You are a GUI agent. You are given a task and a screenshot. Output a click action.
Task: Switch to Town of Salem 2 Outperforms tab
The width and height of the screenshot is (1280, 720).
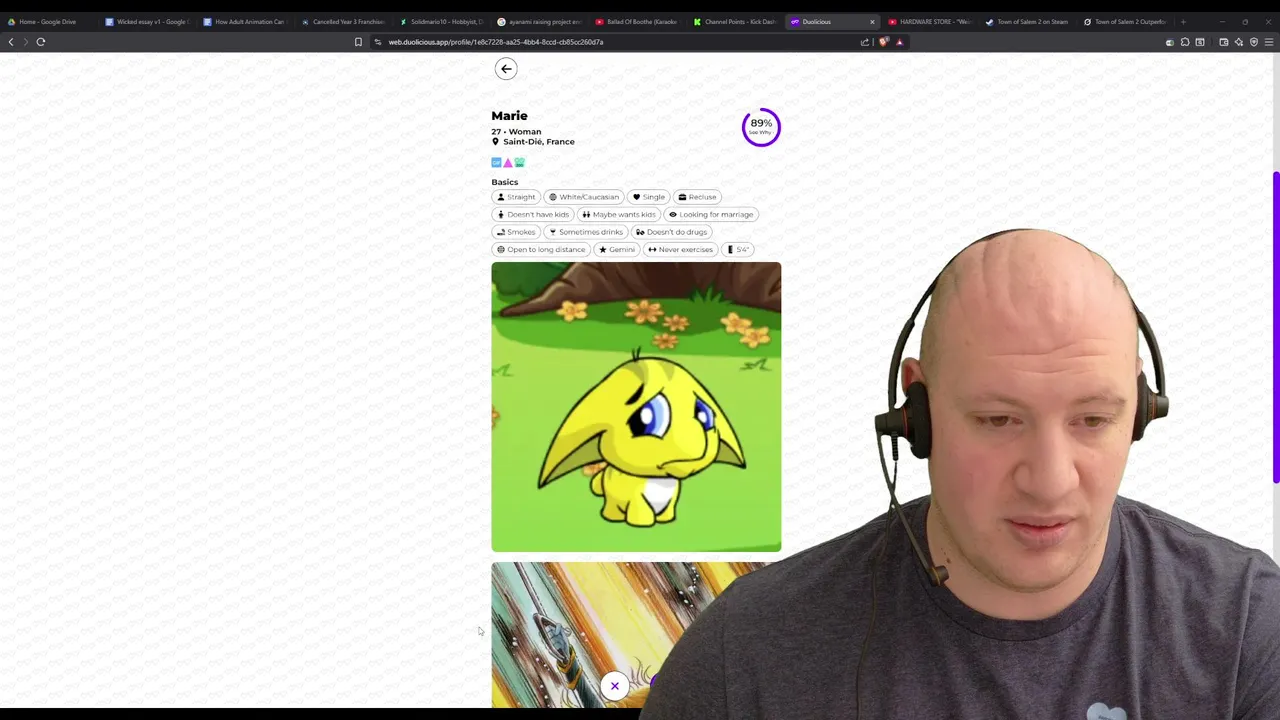click(1126, 21)
